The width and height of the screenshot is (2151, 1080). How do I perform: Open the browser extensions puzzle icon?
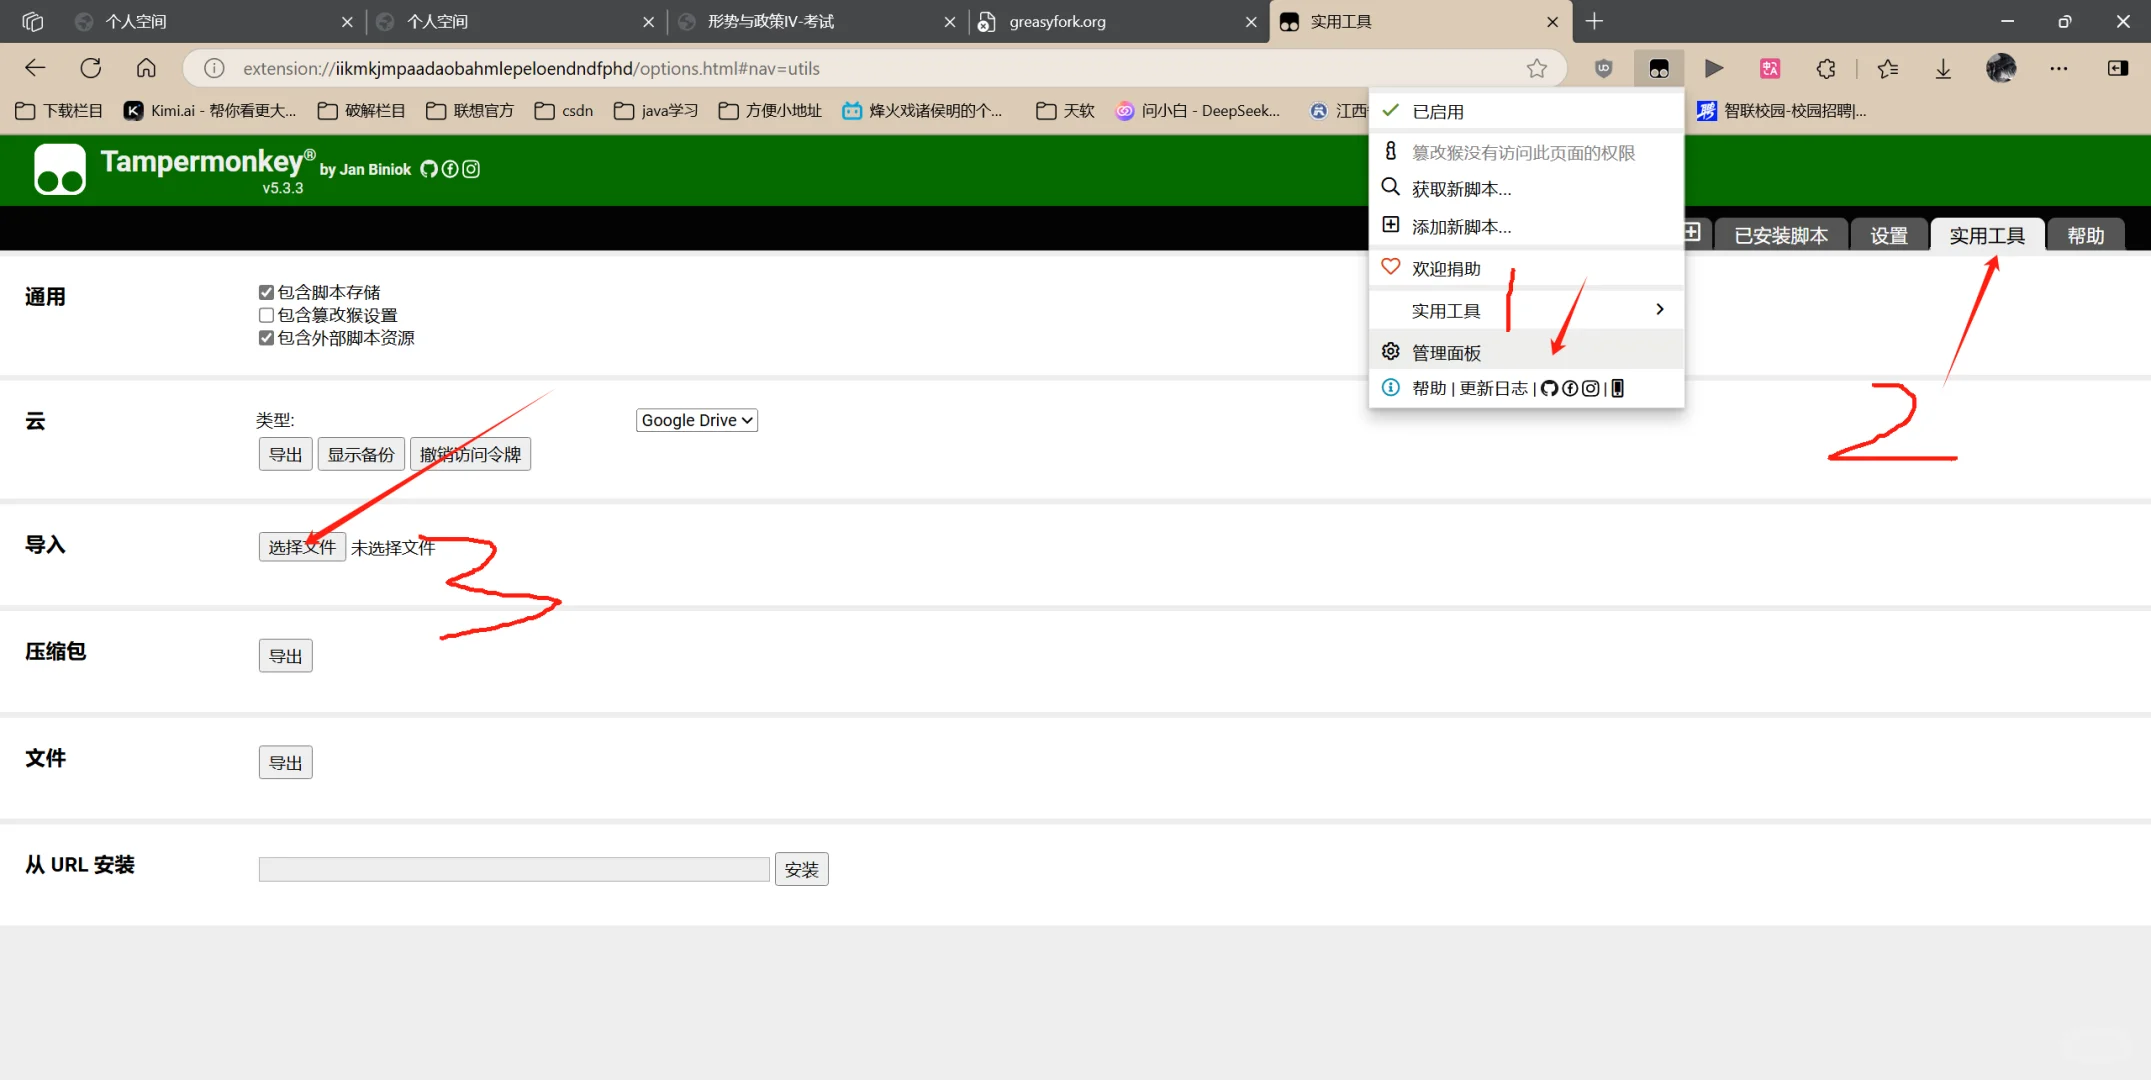pyautogui.click(x=1825, y=68)
